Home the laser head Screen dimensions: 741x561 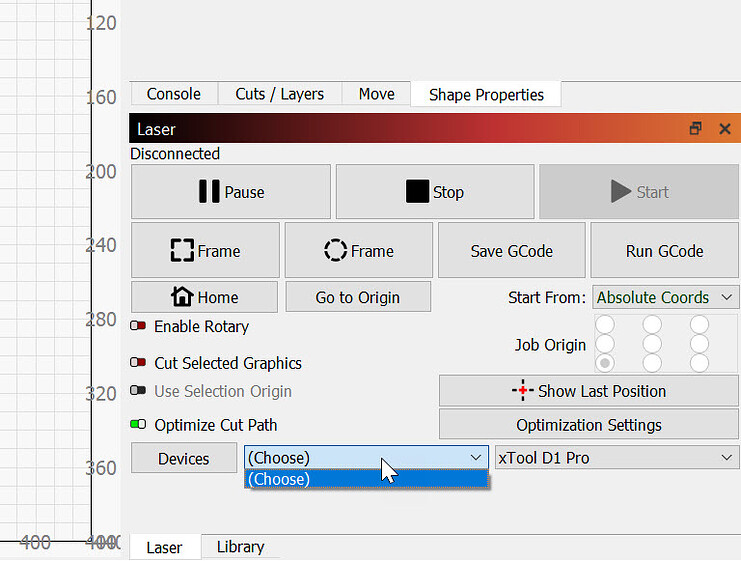tap(204, 297)
